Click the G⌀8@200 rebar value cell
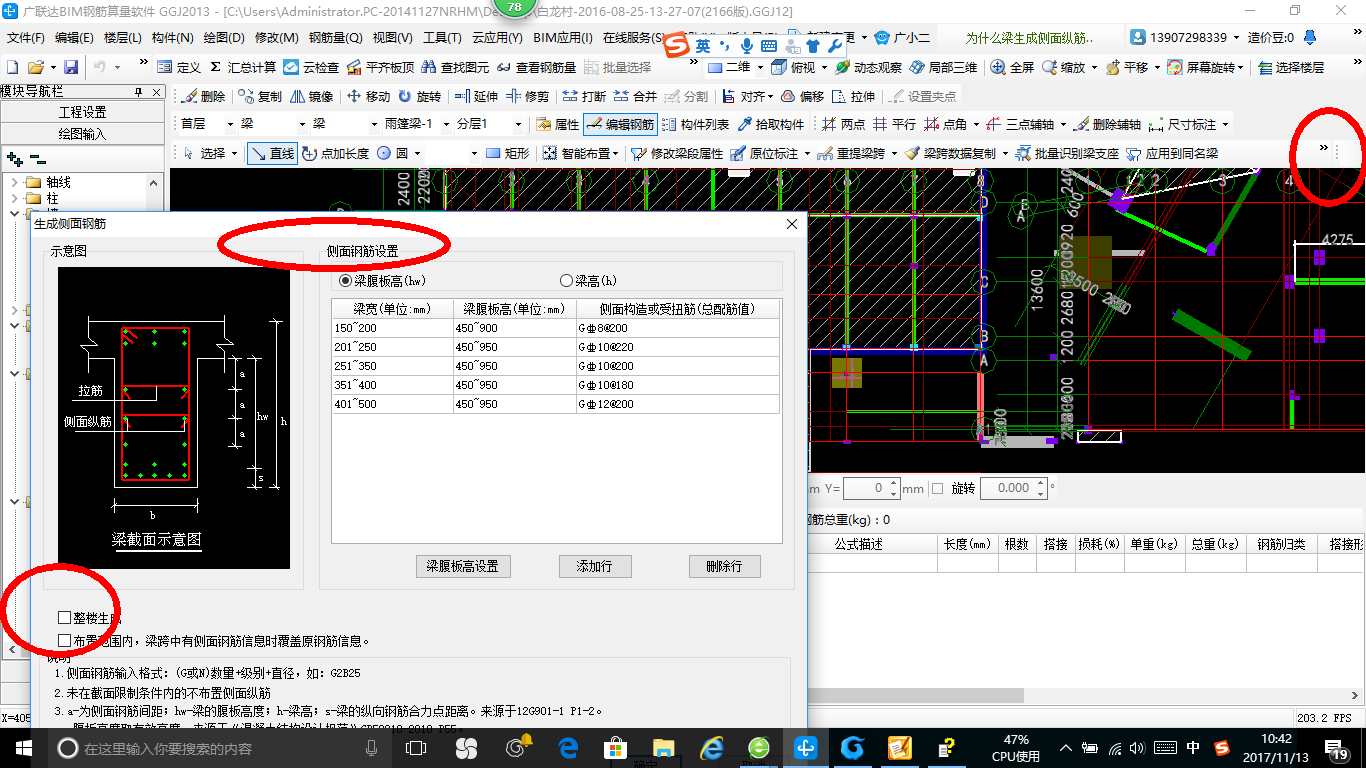Image resolution: width=1366 pixels, height=768 pixels. click(x=678, y=328)
